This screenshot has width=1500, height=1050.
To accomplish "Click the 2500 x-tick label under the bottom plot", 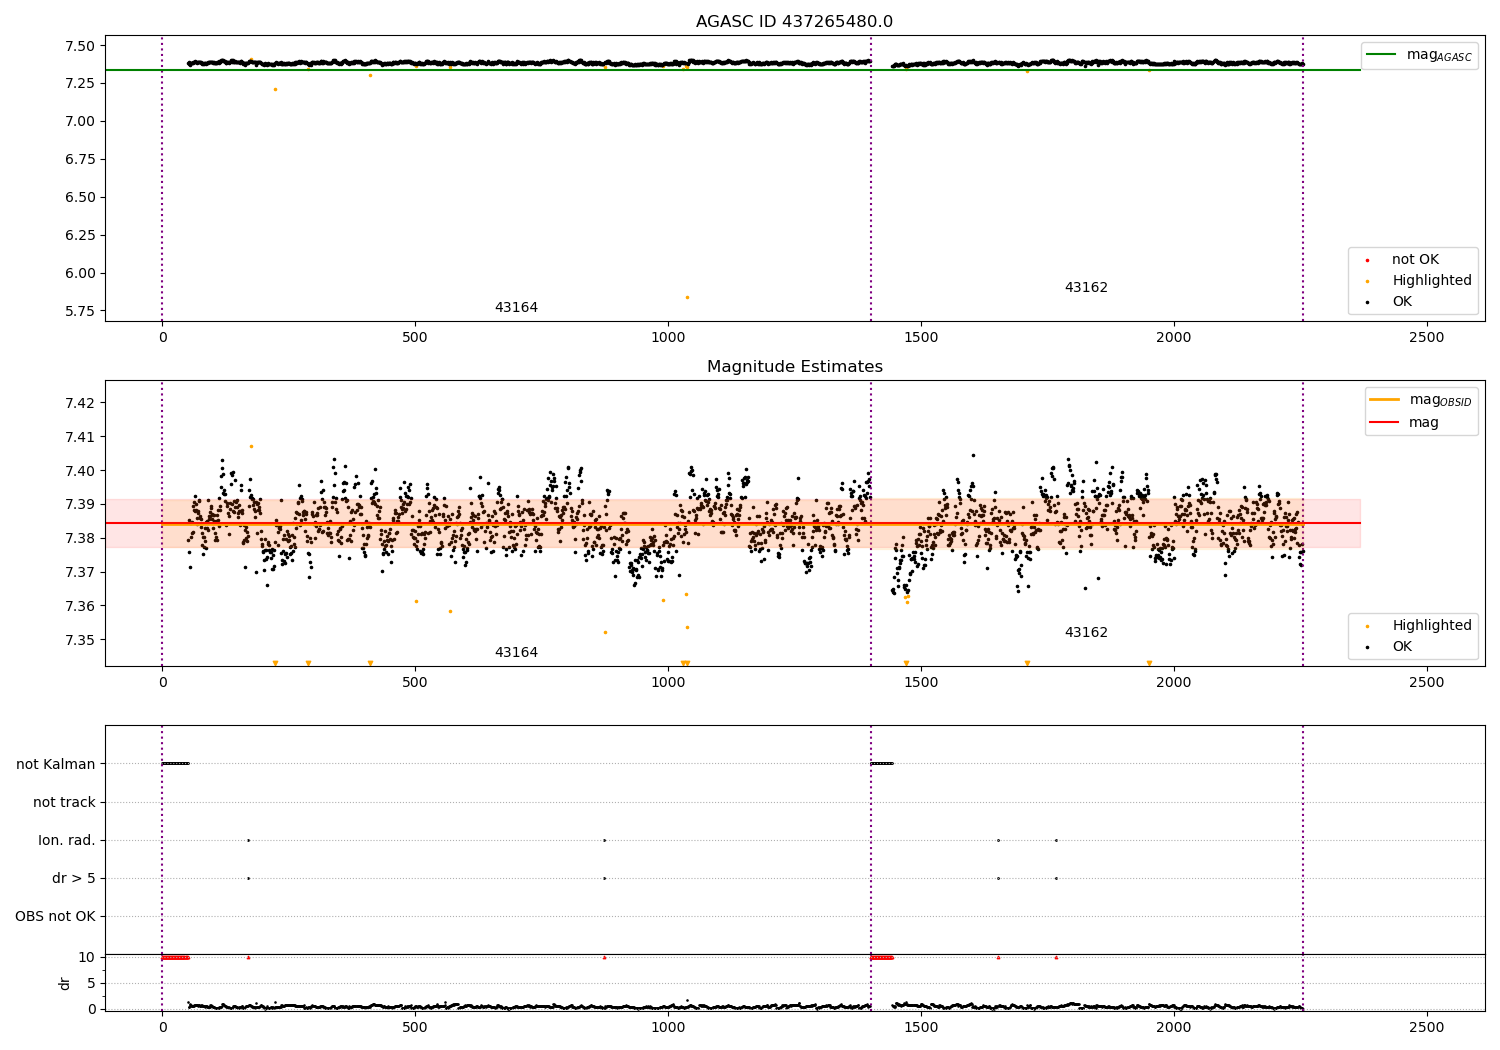I will point(1426,1027).
